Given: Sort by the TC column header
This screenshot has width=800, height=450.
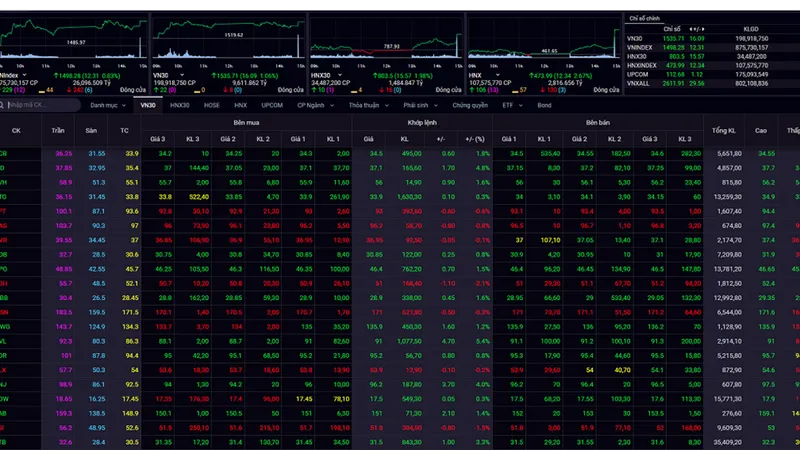Looking at the screenshot, I should tap(124, 131).
